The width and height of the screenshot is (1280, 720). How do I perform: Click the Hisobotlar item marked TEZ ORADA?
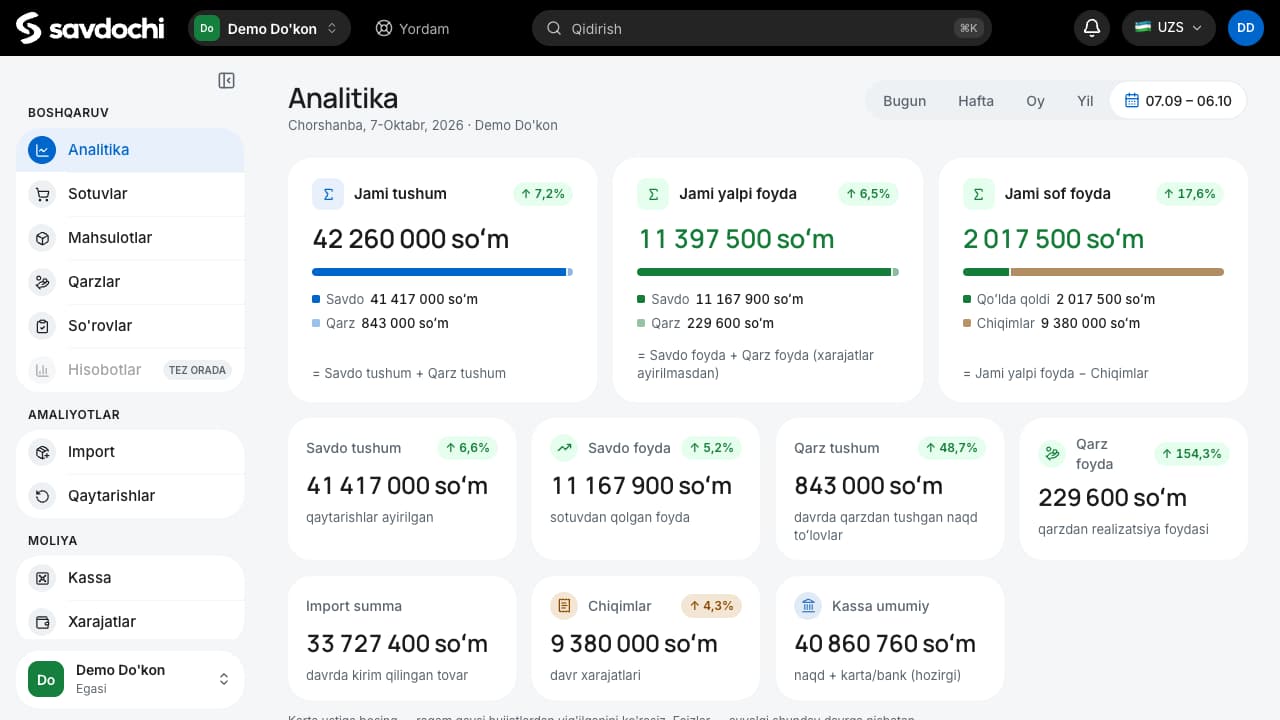pos(130,370)
